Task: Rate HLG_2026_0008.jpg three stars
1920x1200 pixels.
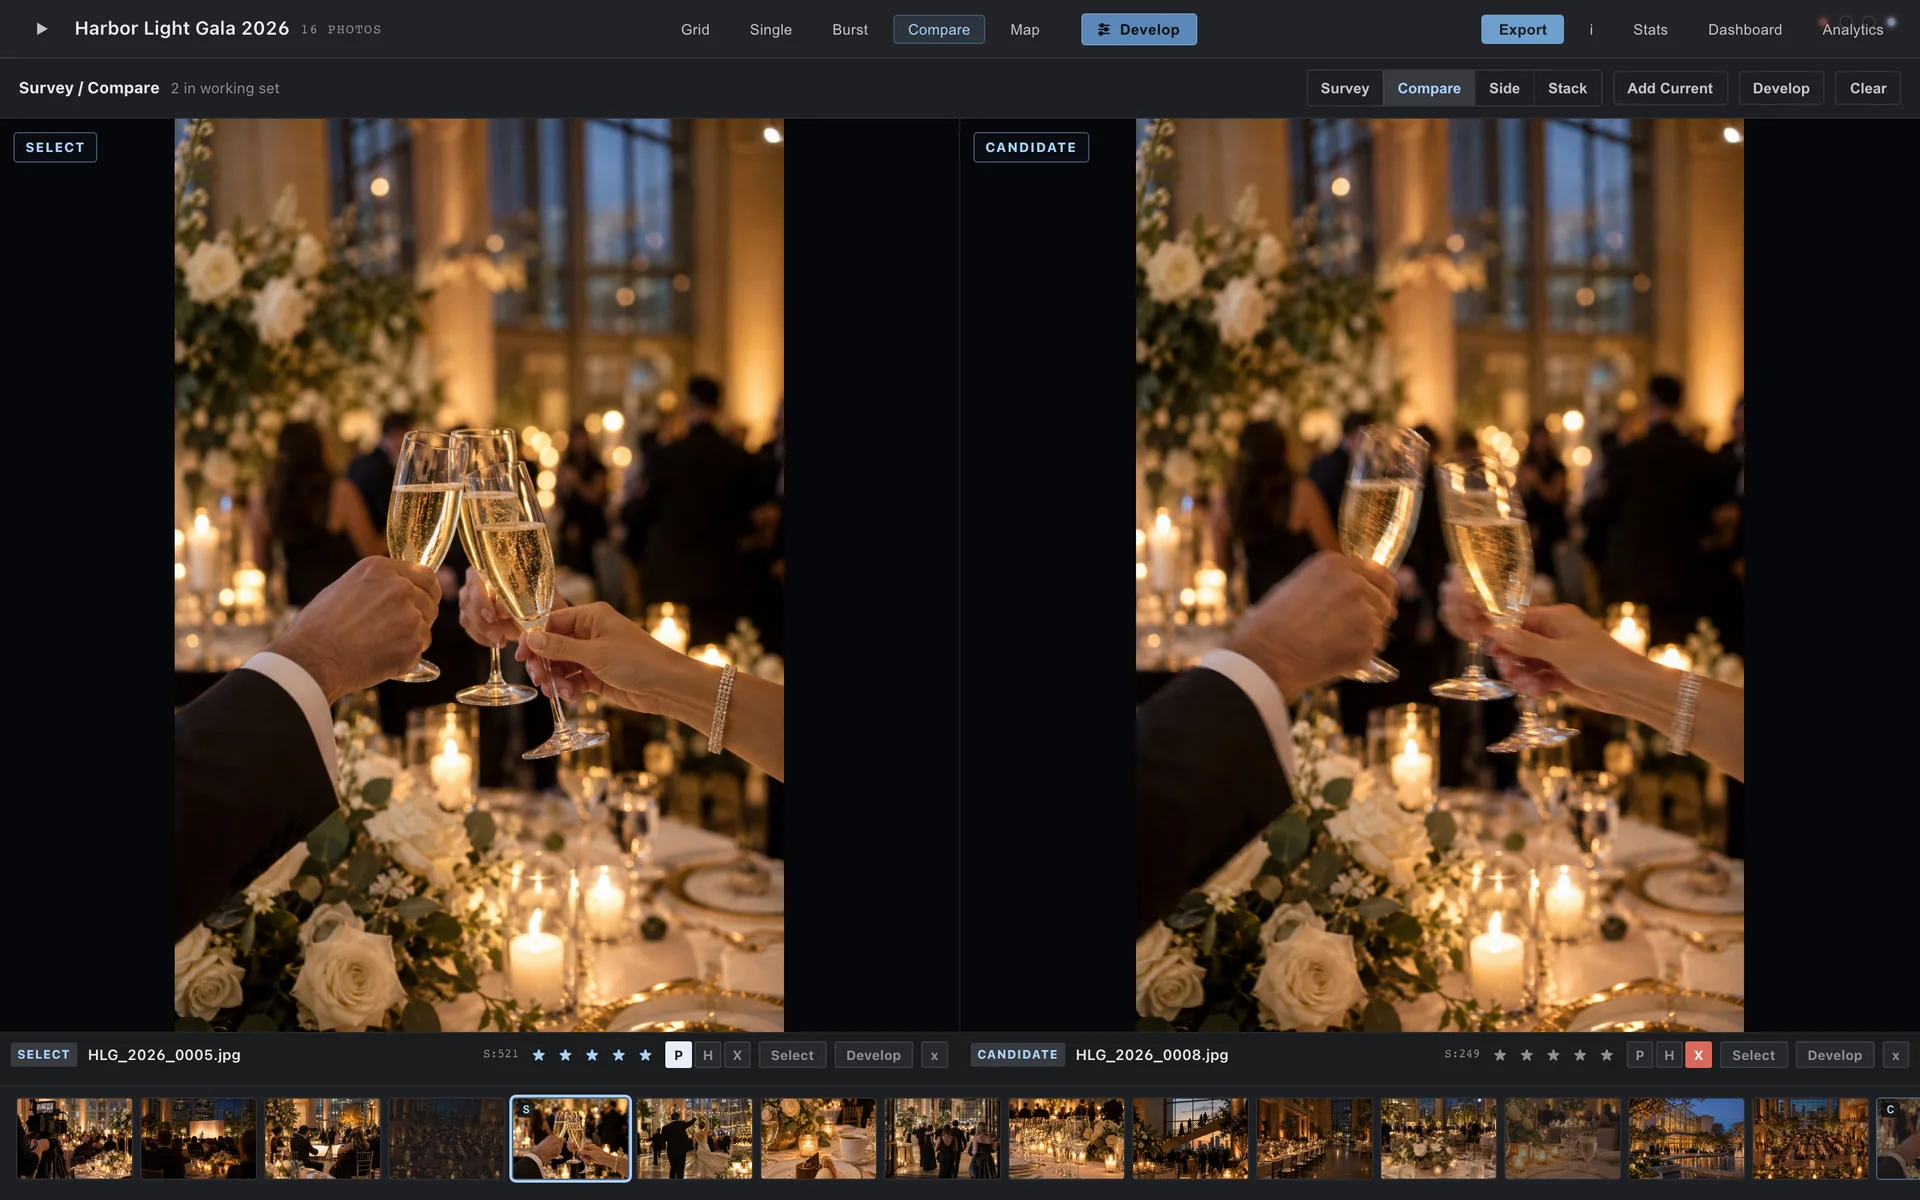Action: pos(1553,1055)
